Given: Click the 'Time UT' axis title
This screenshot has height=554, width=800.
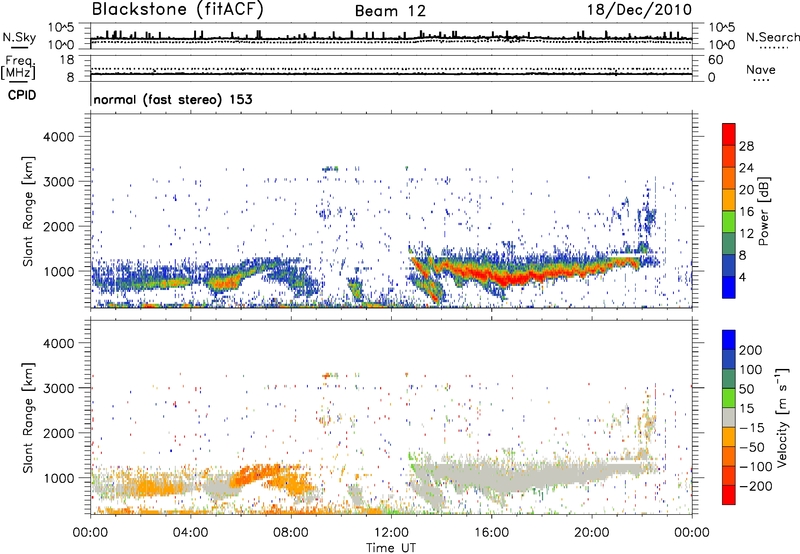Looking at the screenshot, I should coord(391,548).
